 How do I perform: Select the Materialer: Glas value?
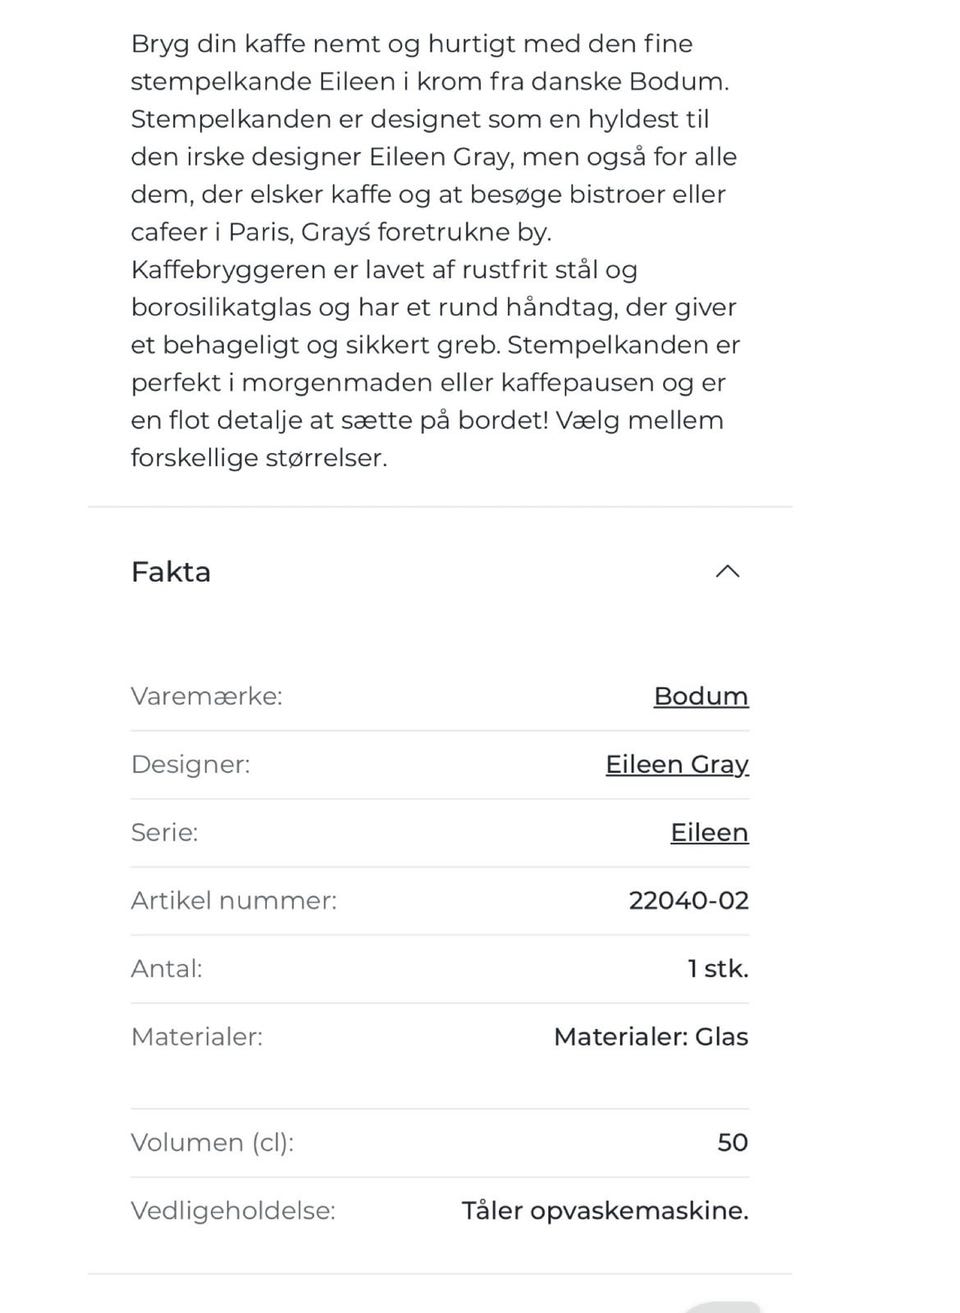(x=650, y=1037)
